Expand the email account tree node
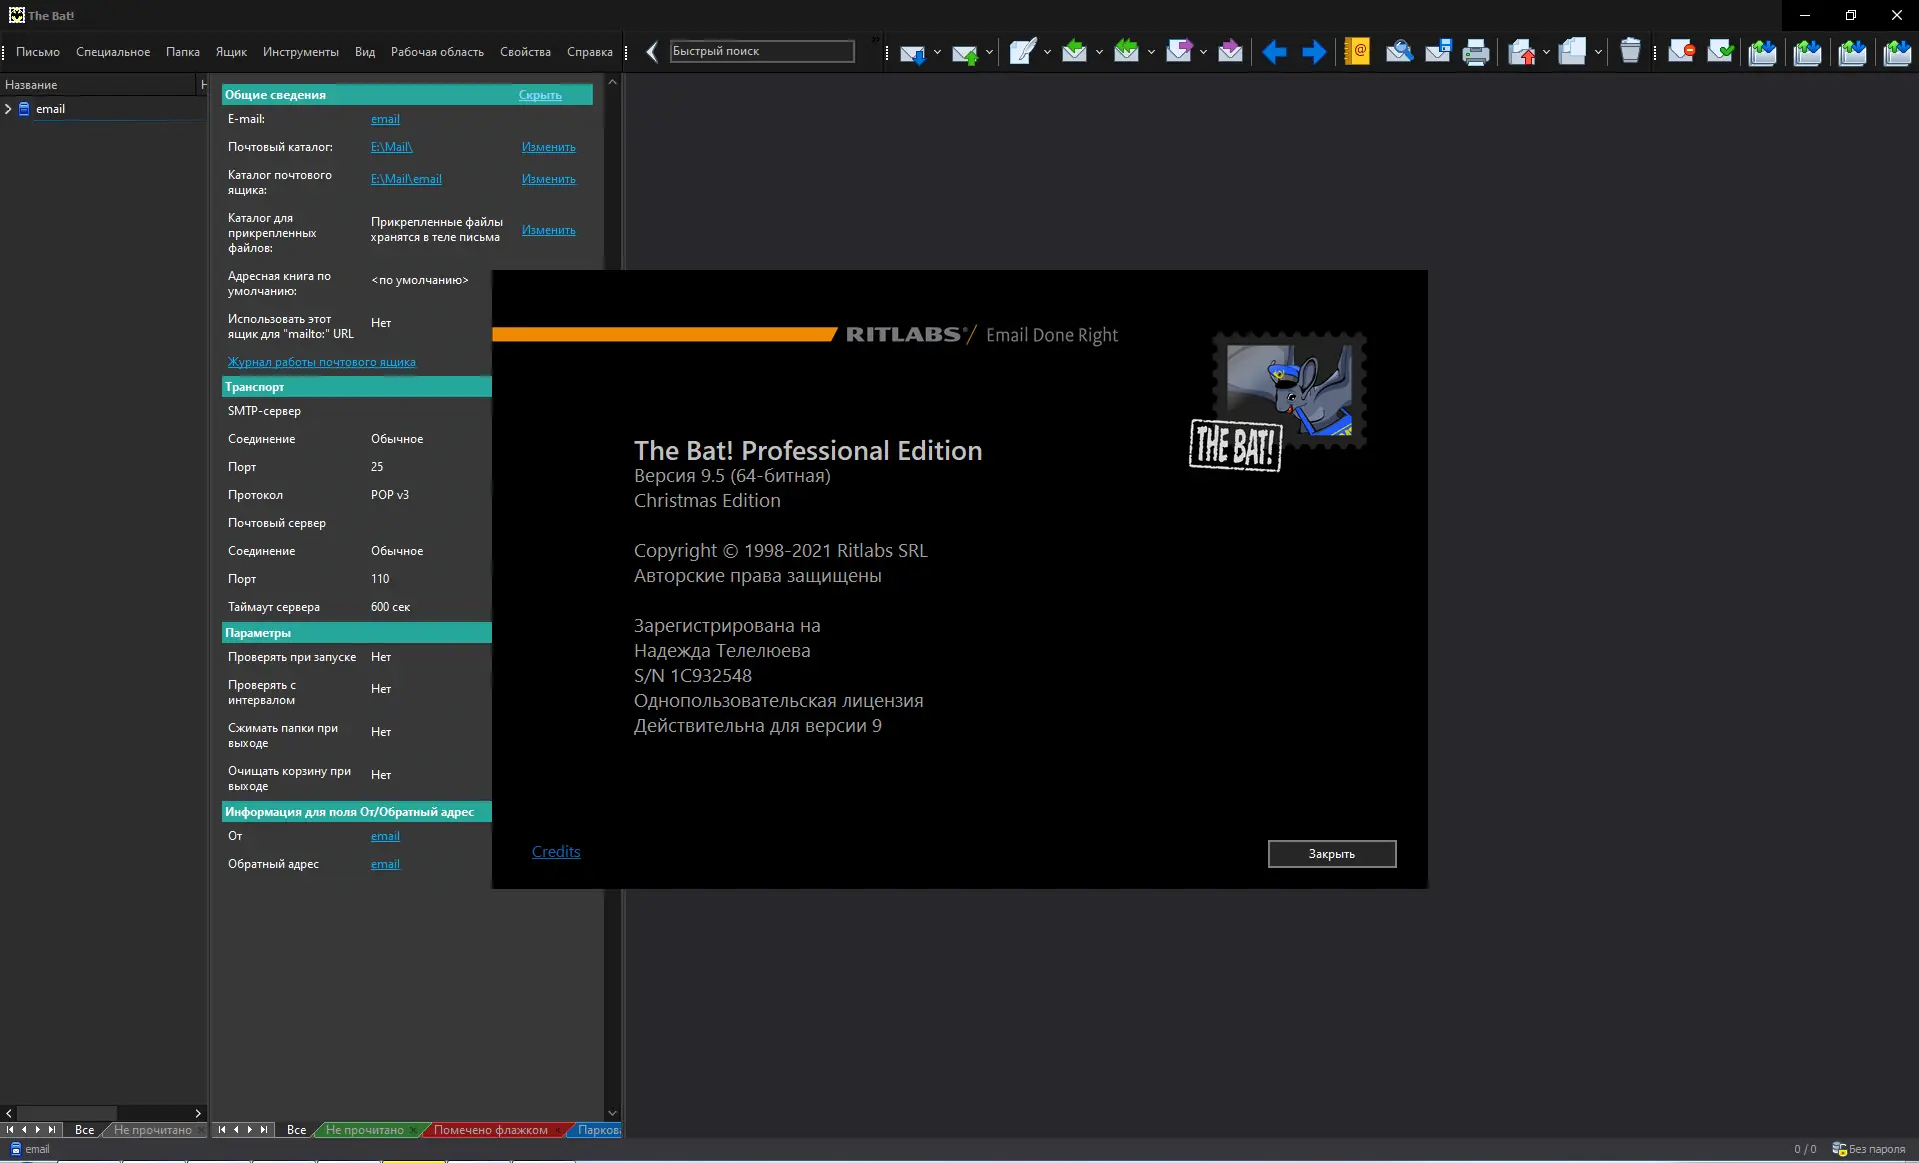1919x1163 pixels. point(9,109)
